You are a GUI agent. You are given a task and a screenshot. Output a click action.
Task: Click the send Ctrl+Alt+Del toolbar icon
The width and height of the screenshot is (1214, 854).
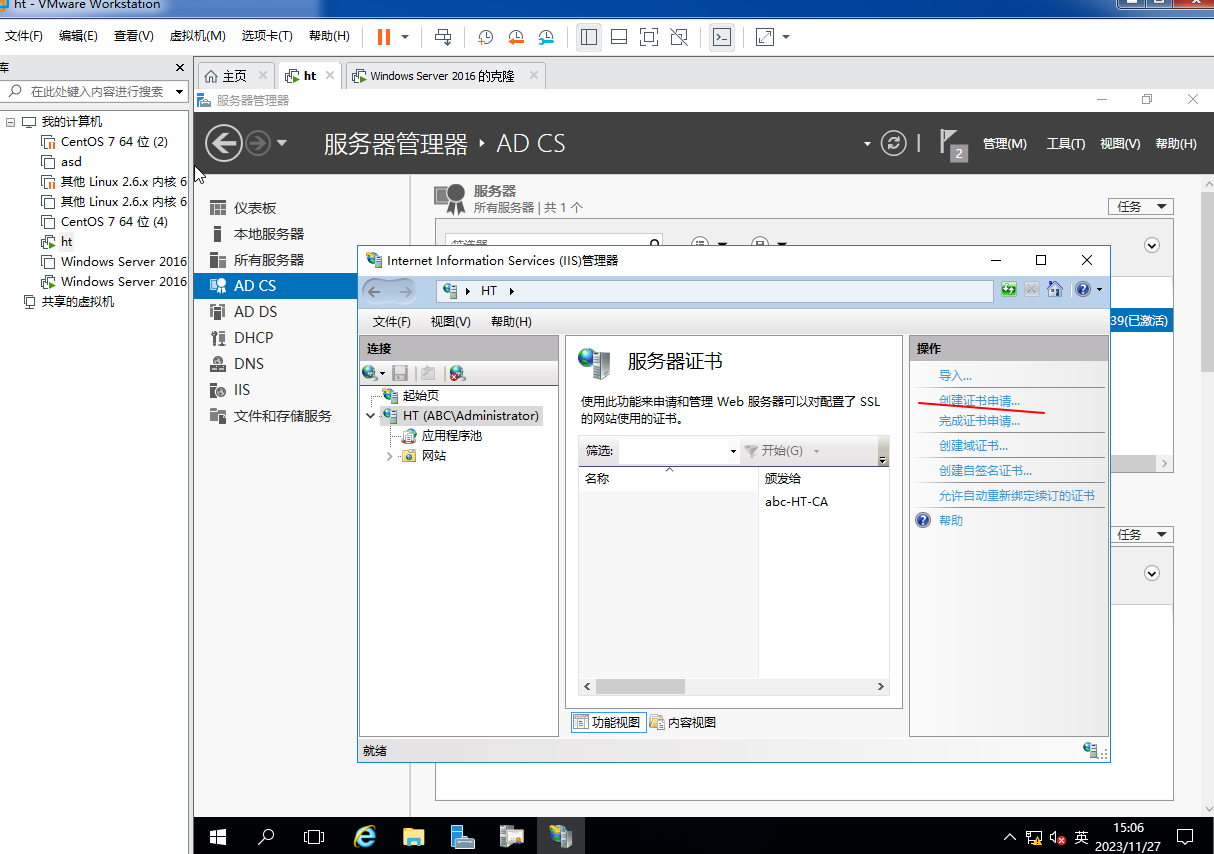click(444, 37)
